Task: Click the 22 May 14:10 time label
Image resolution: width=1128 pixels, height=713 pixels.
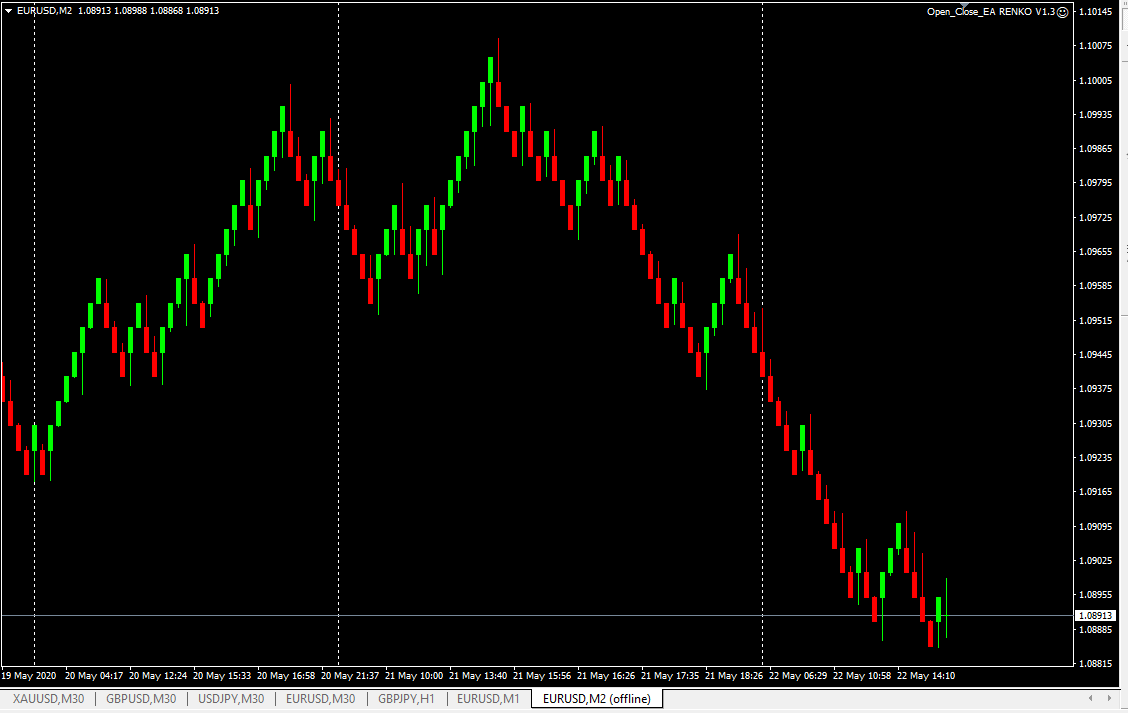Action: tap(926, 675)
